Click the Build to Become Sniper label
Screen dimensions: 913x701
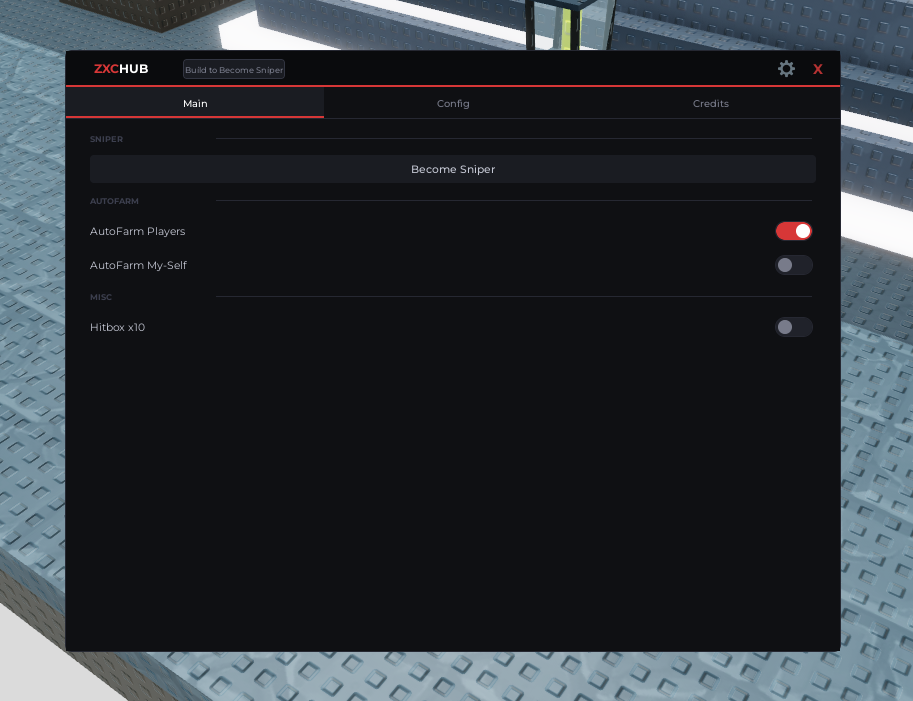[234, 69]
